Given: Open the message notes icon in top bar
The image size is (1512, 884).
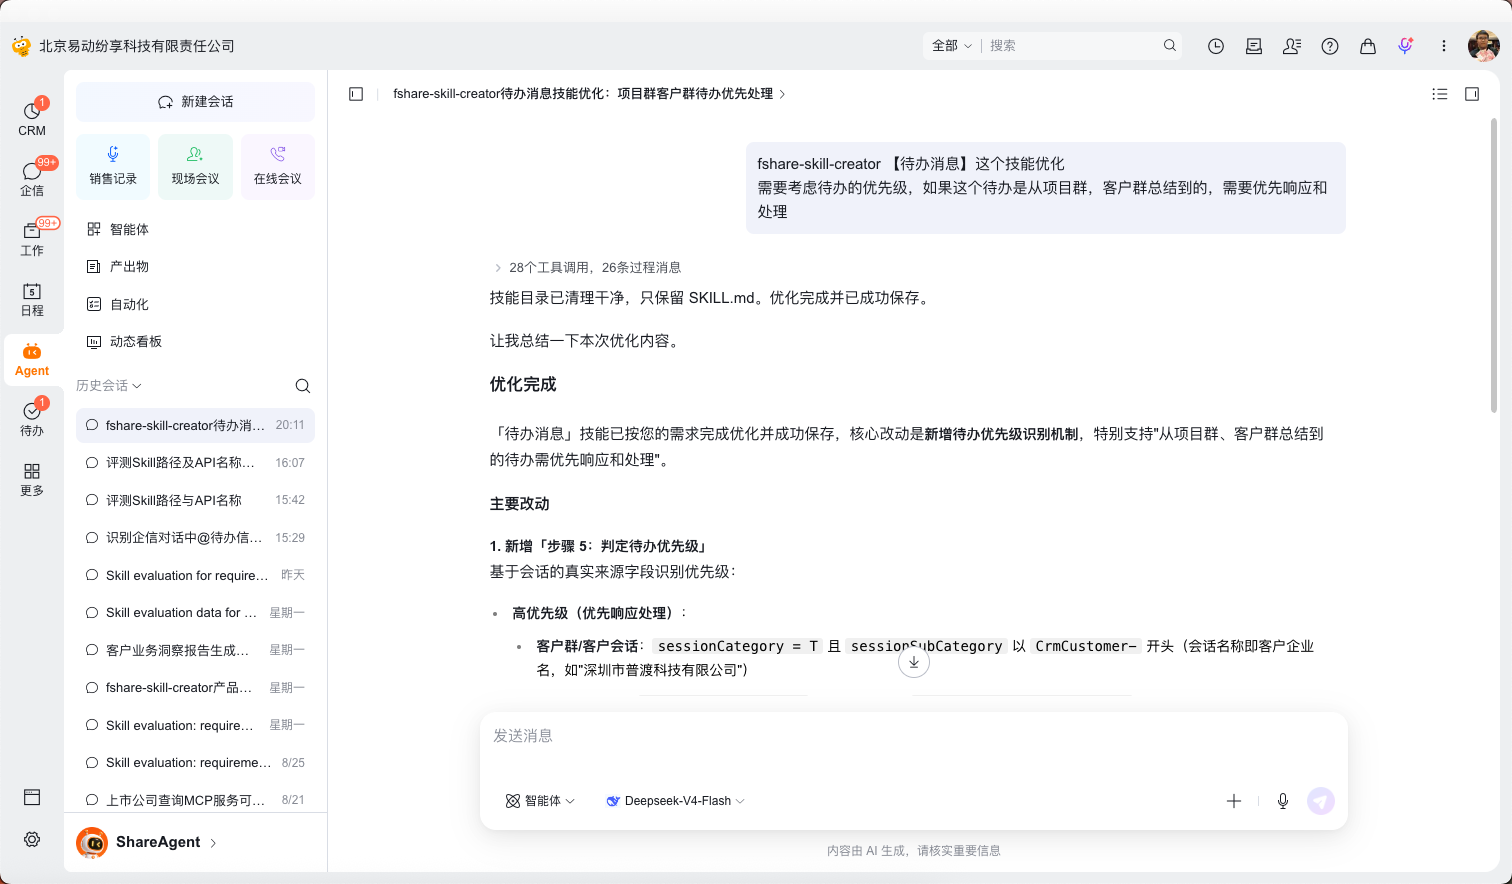Looking at the screenshot, I should pyautogui.click(x=1254, y=46).
